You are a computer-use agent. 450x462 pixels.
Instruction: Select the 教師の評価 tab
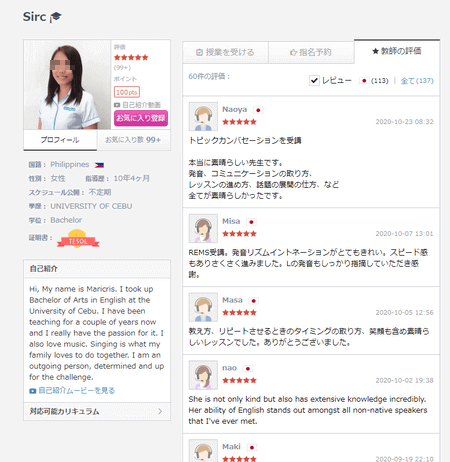click(x=397, y=51)
